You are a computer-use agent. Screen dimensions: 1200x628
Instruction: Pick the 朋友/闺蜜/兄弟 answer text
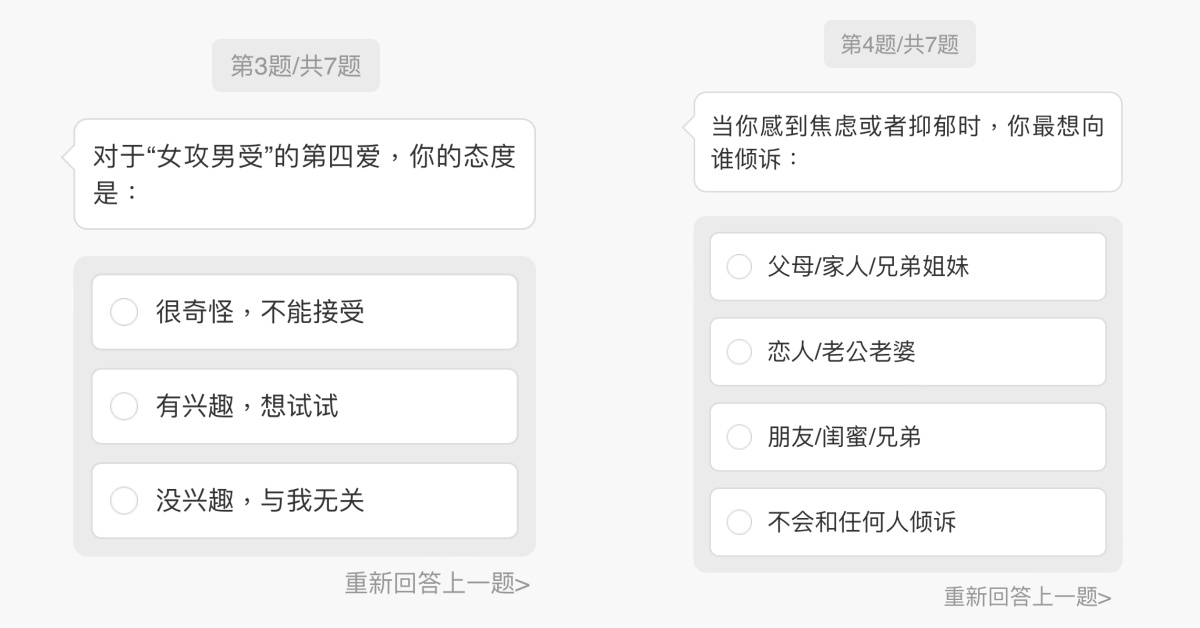[x=844, y=437]
